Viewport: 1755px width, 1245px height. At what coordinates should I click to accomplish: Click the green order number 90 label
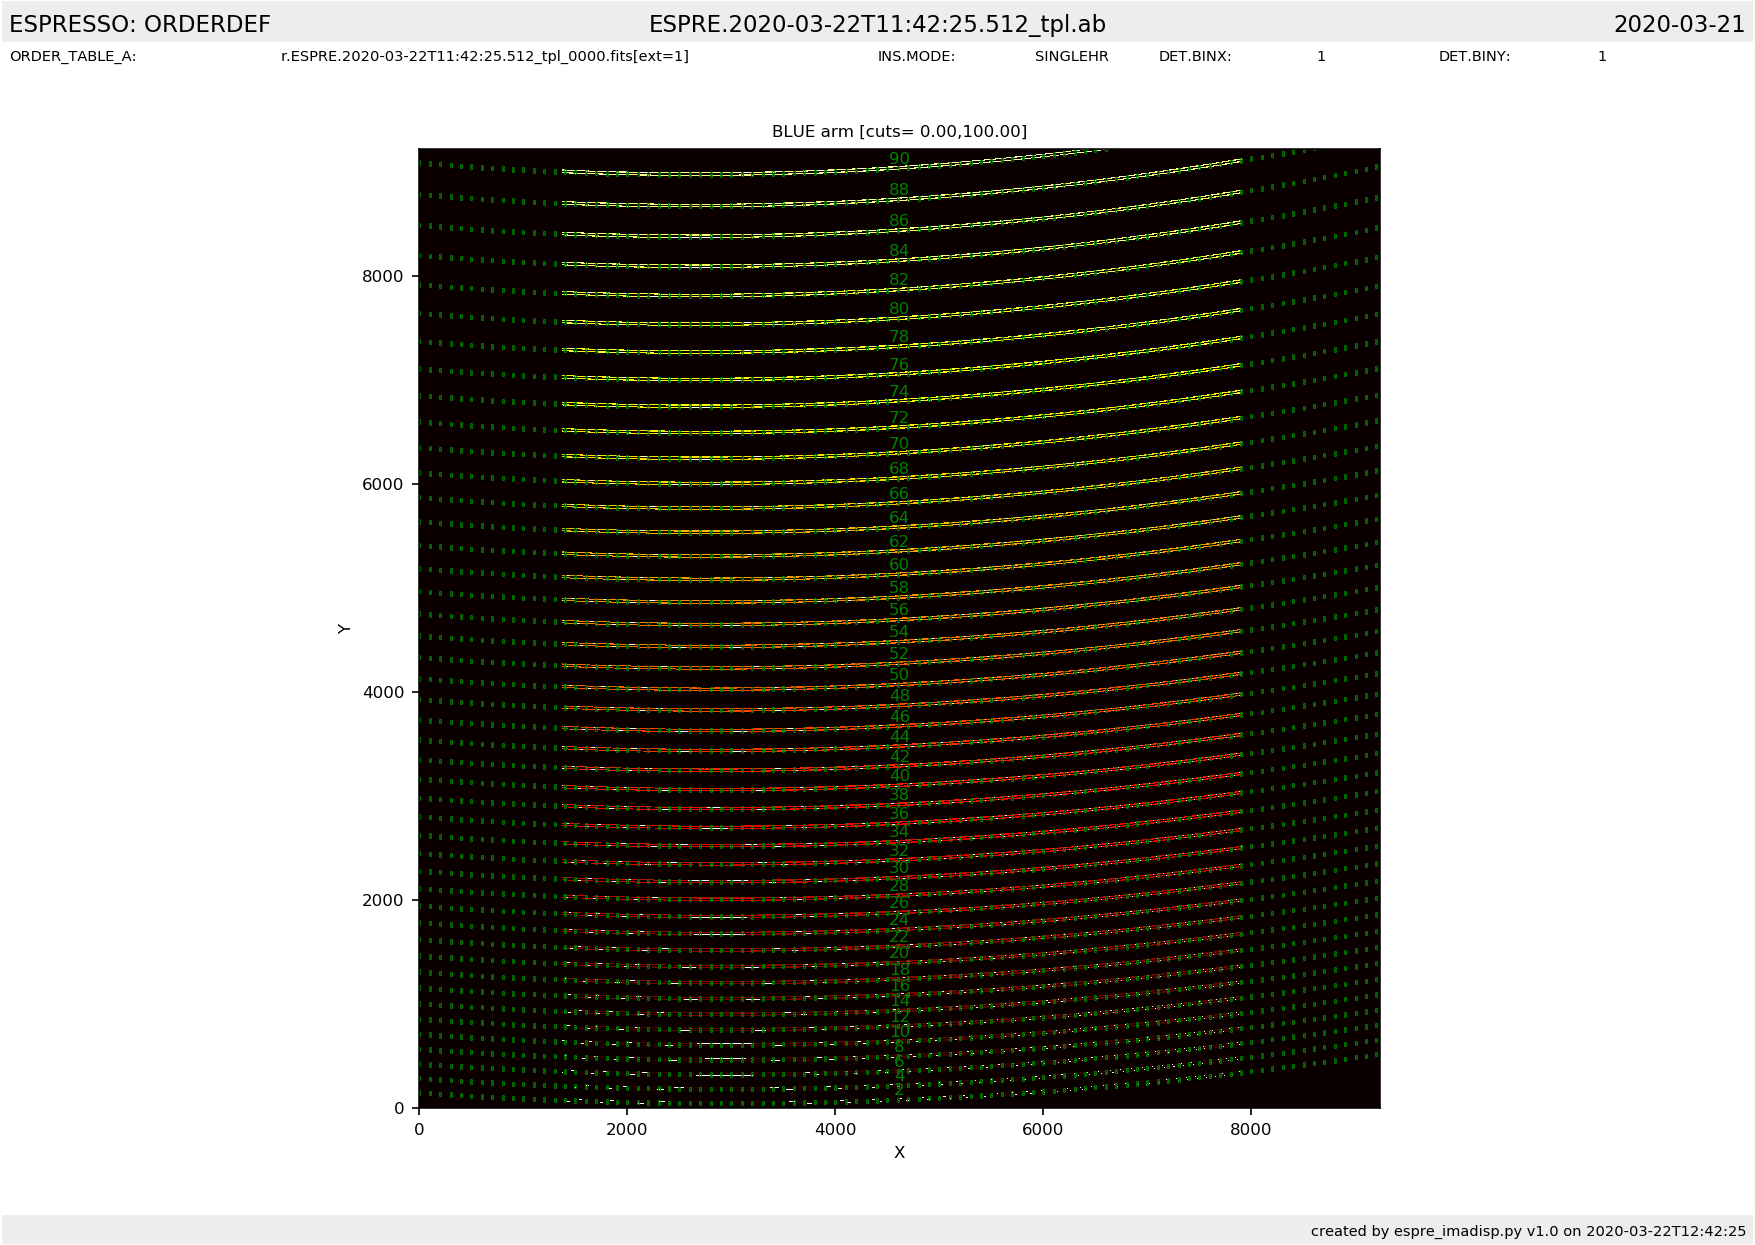pyautogui.click(x=899, y=159)
